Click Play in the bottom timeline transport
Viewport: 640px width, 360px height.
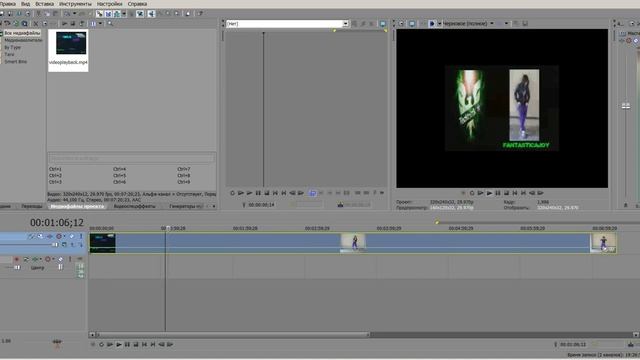[119, 345]
